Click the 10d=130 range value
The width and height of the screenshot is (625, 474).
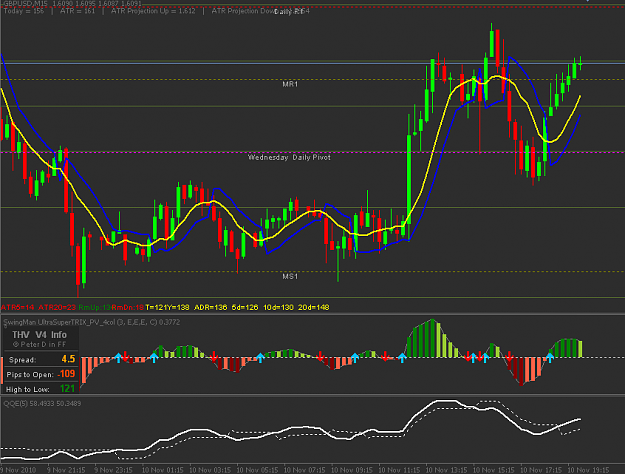point(278,307)
